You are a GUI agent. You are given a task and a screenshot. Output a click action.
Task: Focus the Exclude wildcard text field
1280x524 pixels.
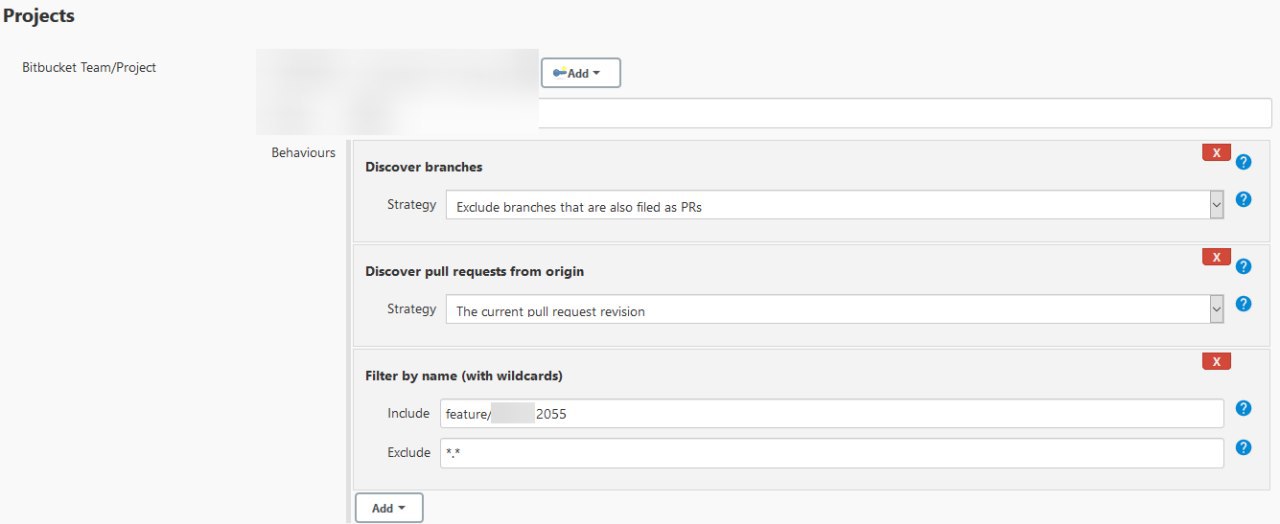(x=832, y=453)
